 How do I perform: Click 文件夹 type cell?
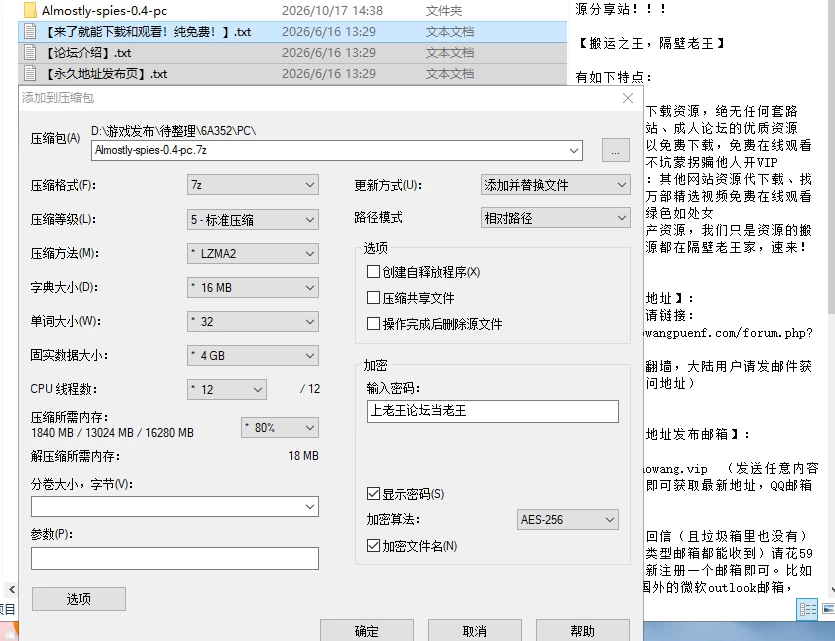(444, 11)
